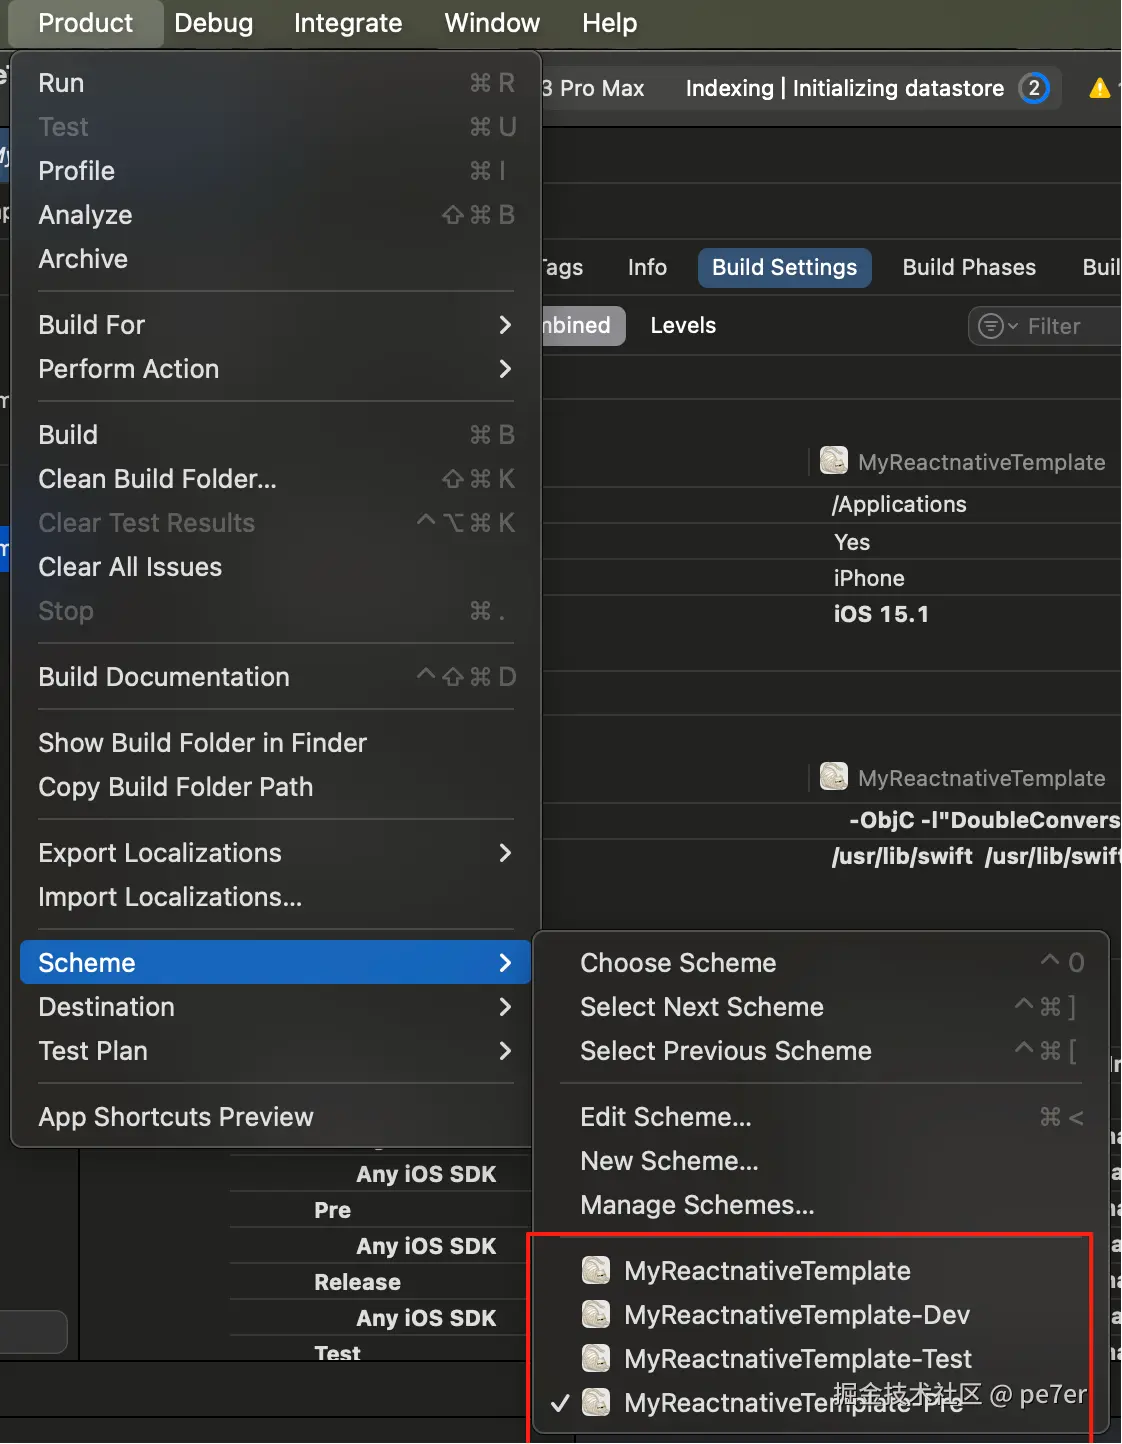Choose Edit Scheme… from the submenu
1122x1444 pixels.
pos(666,1117)
